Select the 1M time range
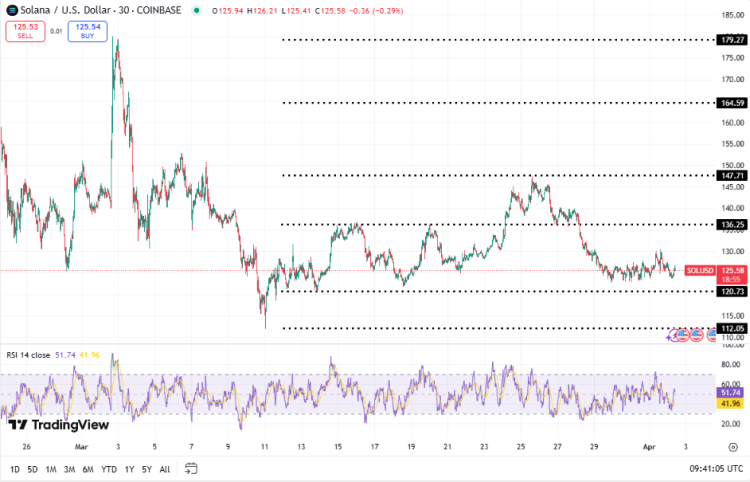 coord(50,468)
